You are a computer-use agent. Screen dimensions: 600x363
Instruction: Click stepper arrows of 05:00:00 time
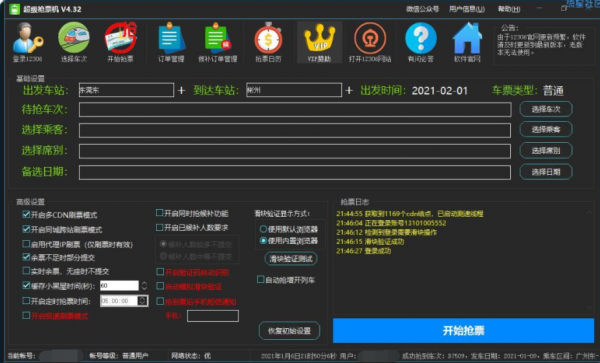[x=143, y=301]
